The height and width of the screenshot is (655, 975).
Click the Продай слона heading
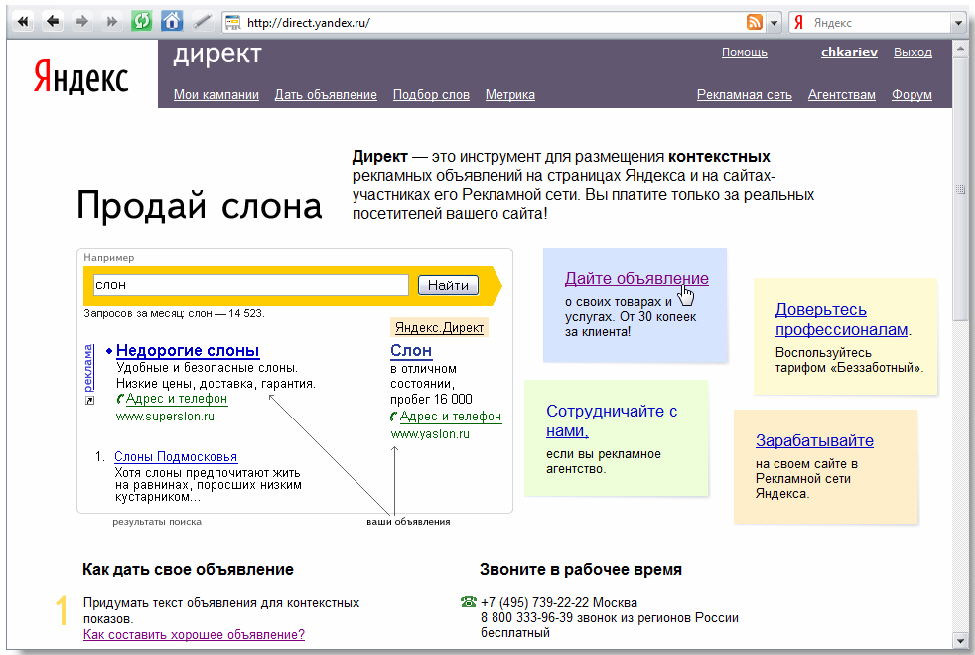[x=199, y=205]
